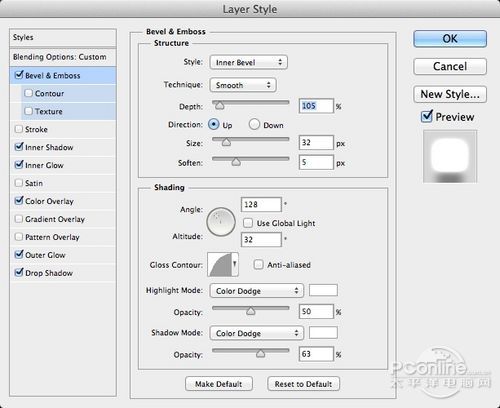Click the layer style preview thumbnail
Screen dimensions: 500x408
450,156
